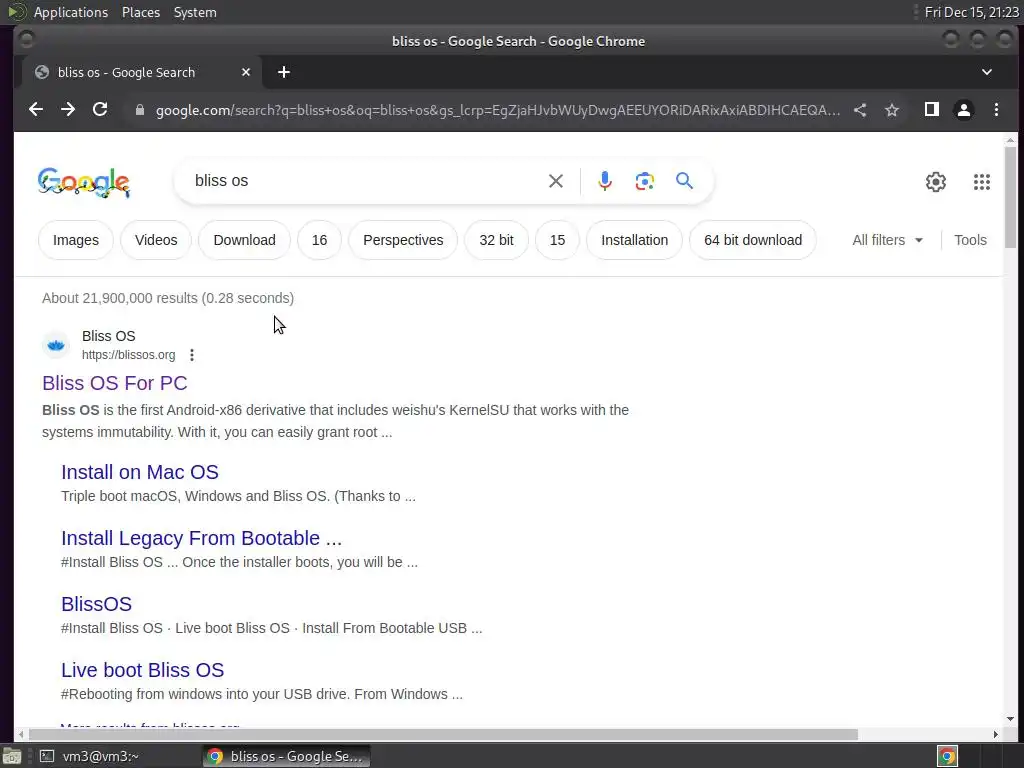
Task: Select the 64 bit download chip
Action: coord(752,240)
